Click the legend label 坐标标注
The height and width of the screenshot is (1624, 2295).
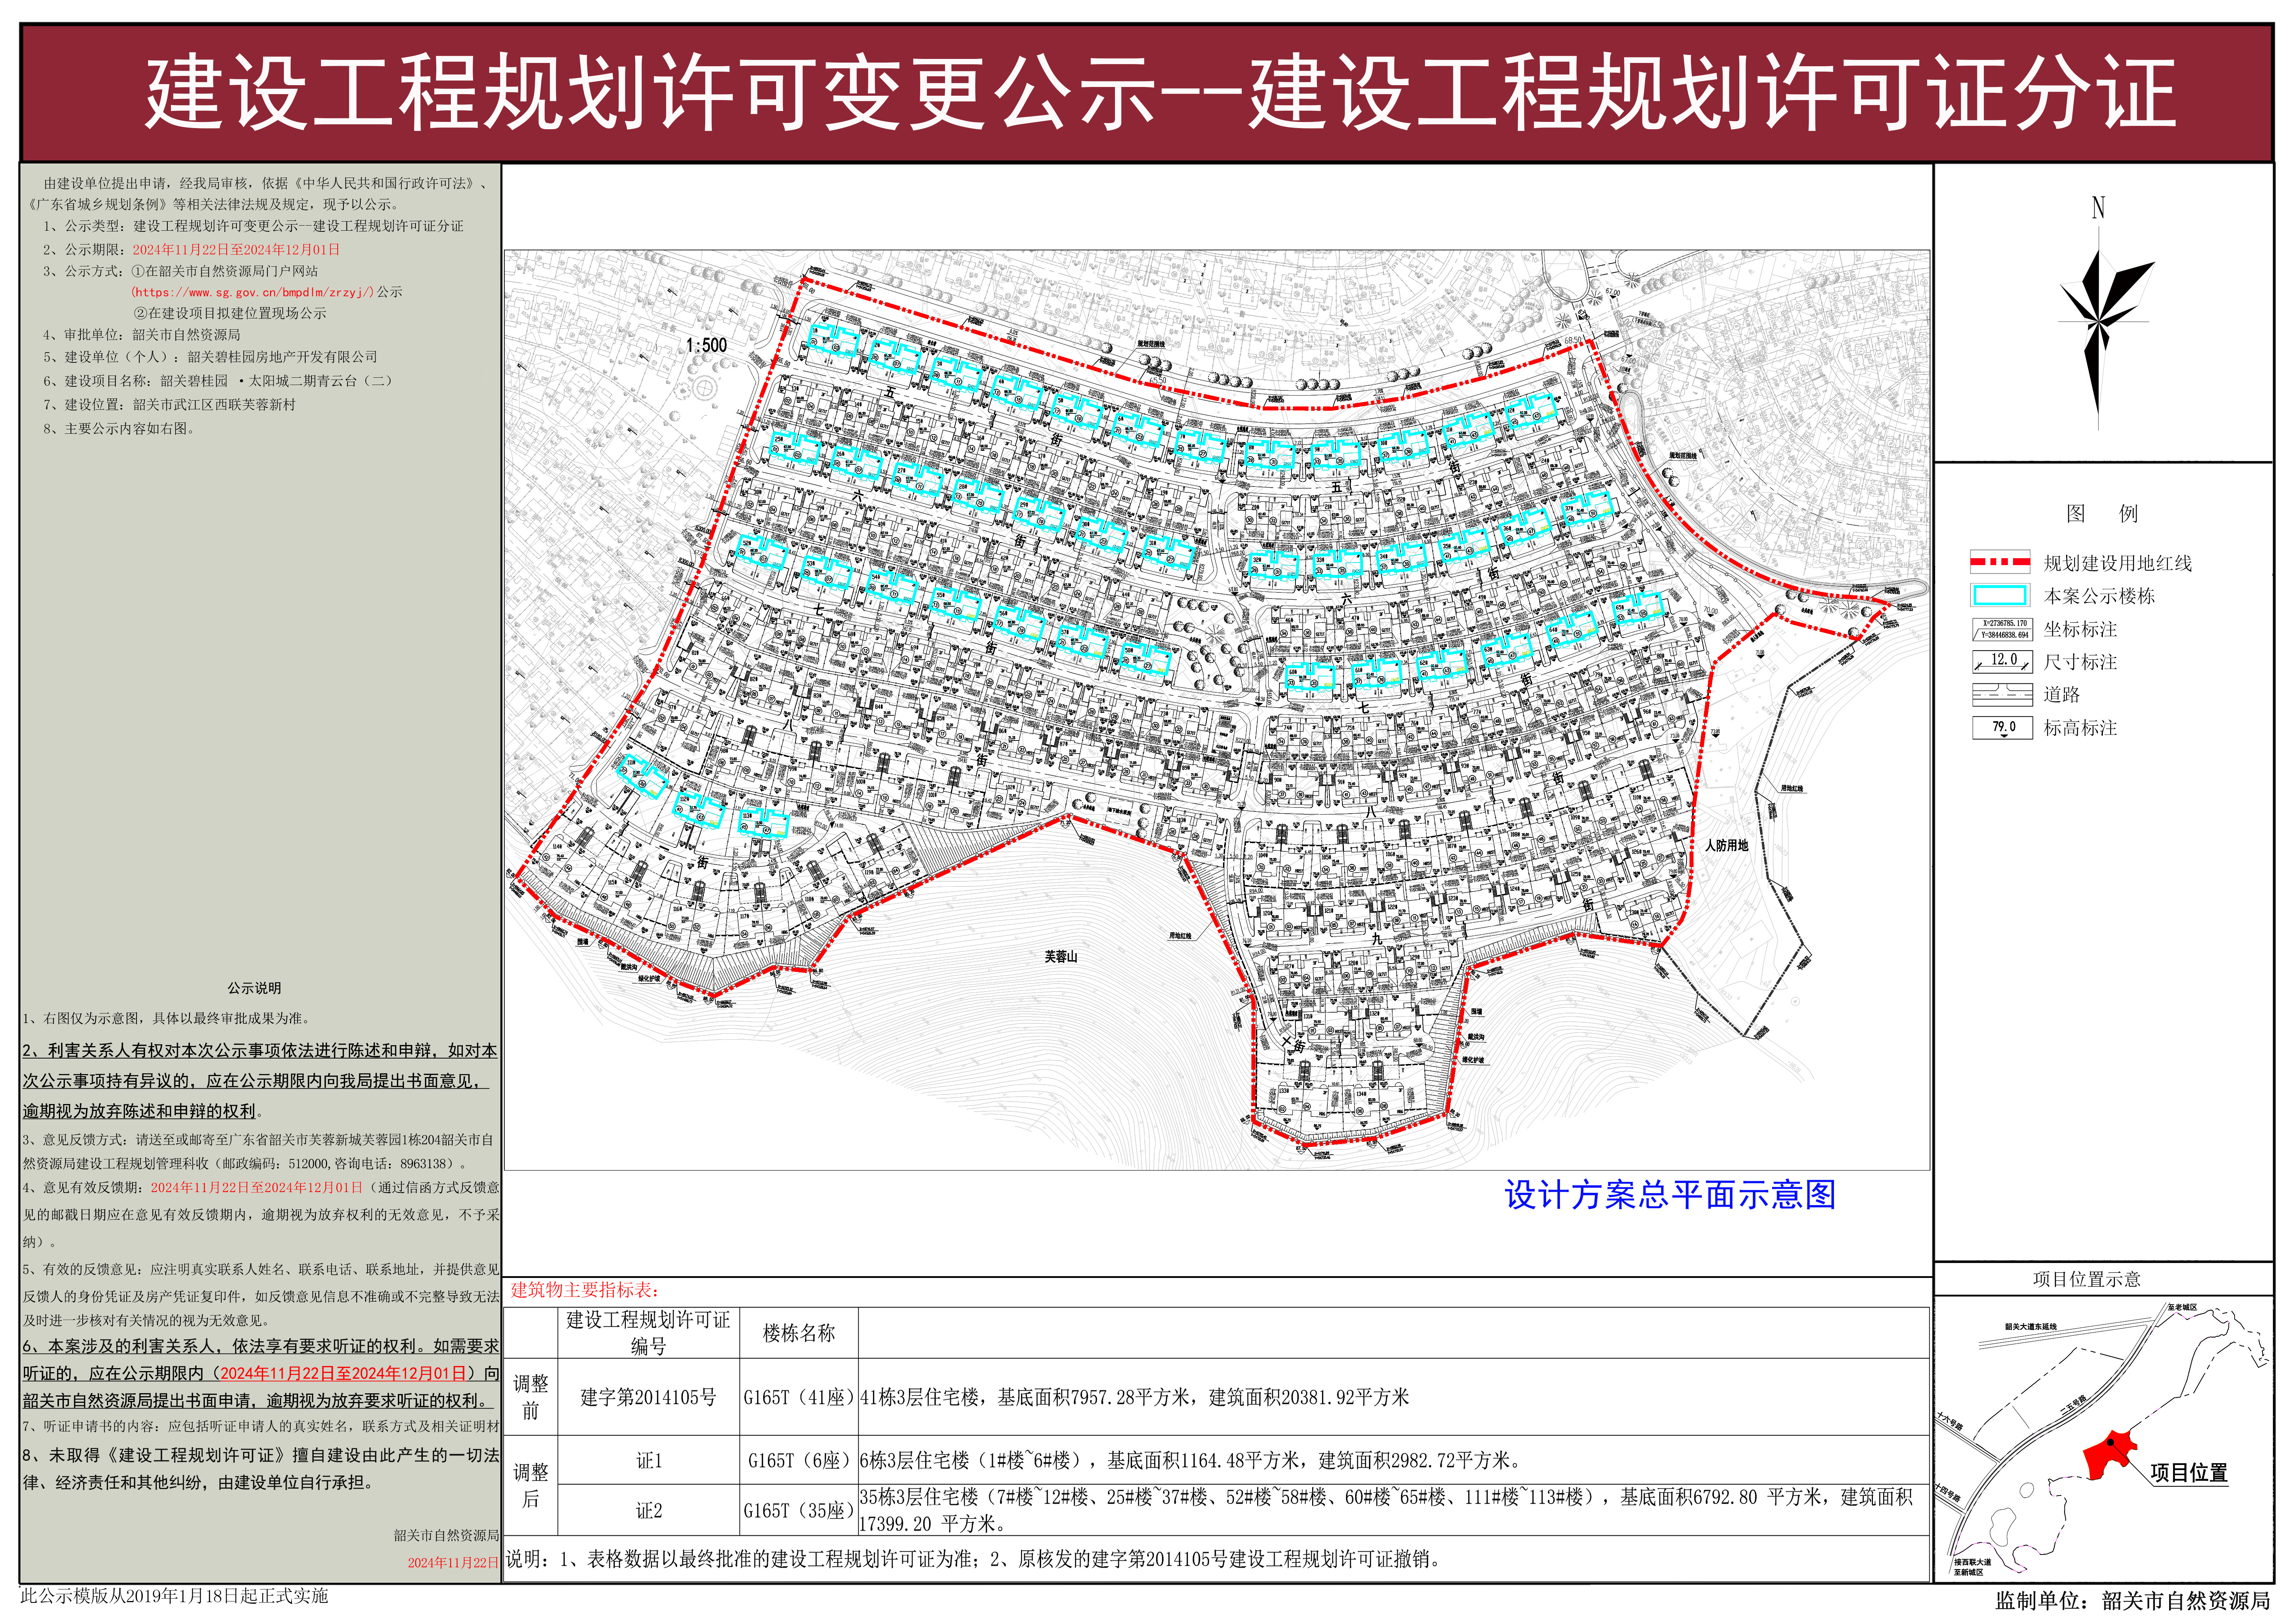click(x=2080, y=629)
